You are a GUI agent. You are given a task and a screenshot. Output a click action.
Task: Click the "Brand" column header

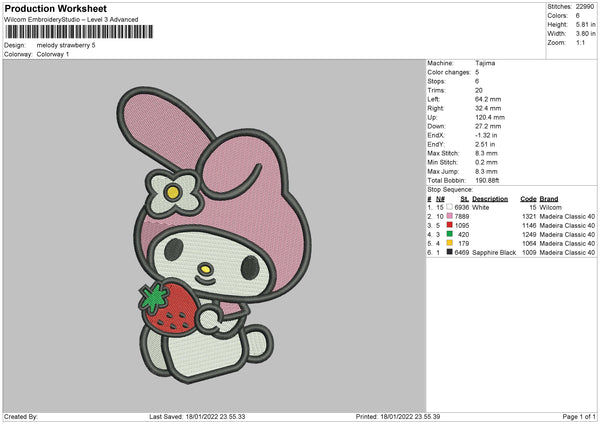click(x=549, y=199)
